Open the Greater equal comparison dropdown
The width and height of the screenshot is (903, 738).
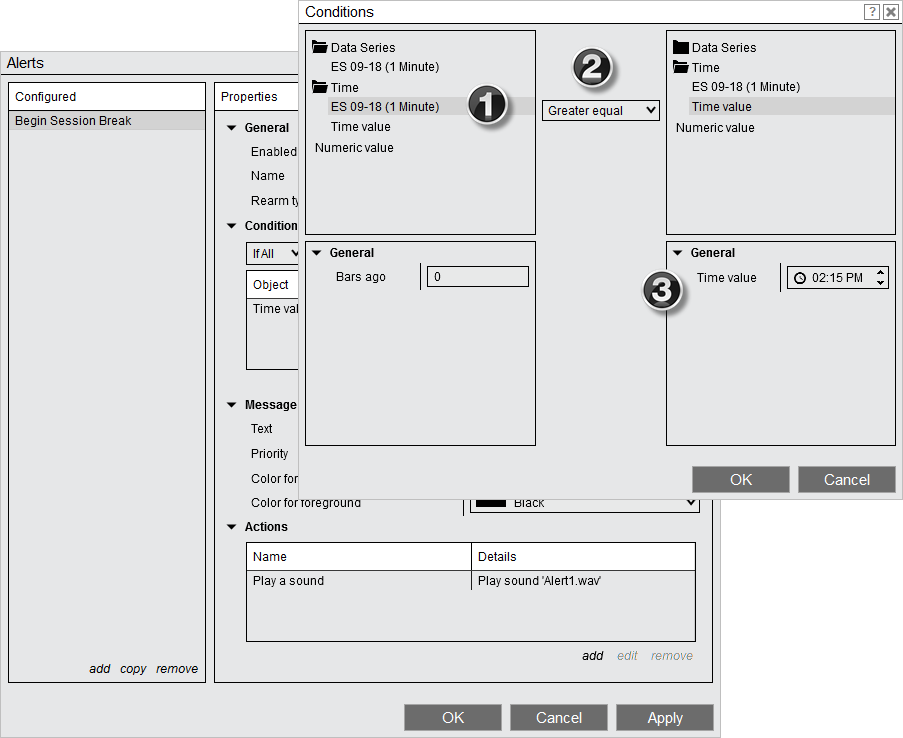pos(600,110)
